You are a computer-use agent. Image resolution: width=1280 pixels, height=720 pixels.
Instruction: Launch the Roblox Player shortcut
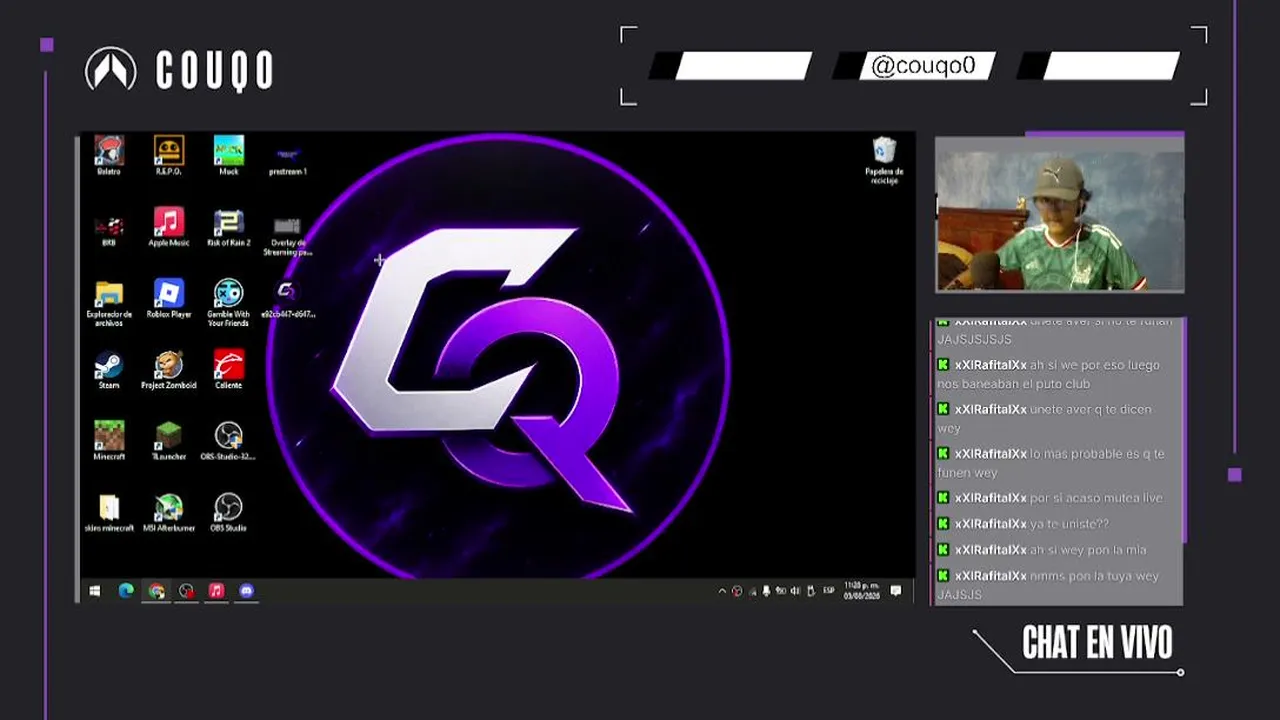click(x=168, y=299)
